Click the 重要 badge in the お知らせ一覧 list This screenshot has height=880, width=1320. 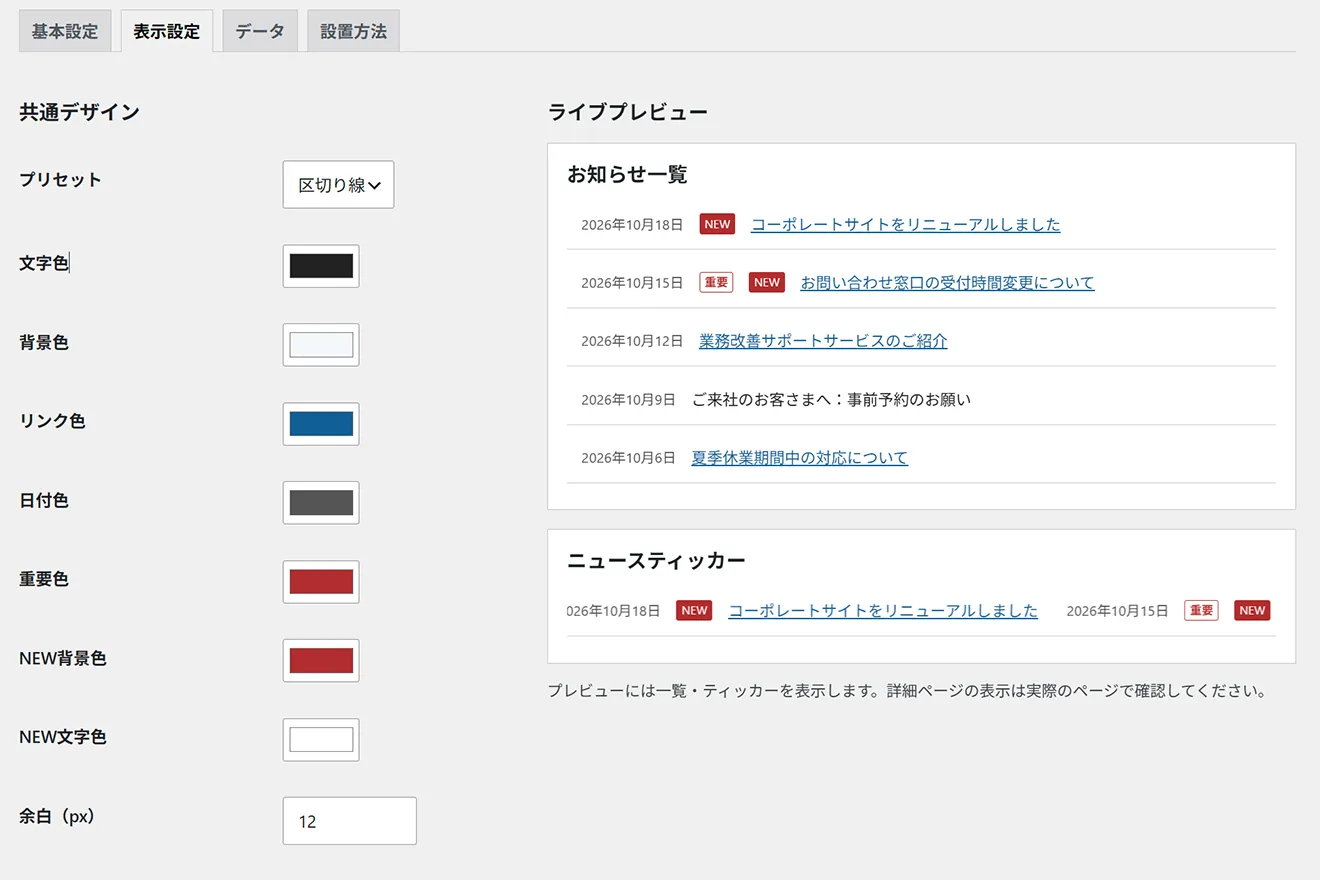[716, 282]
